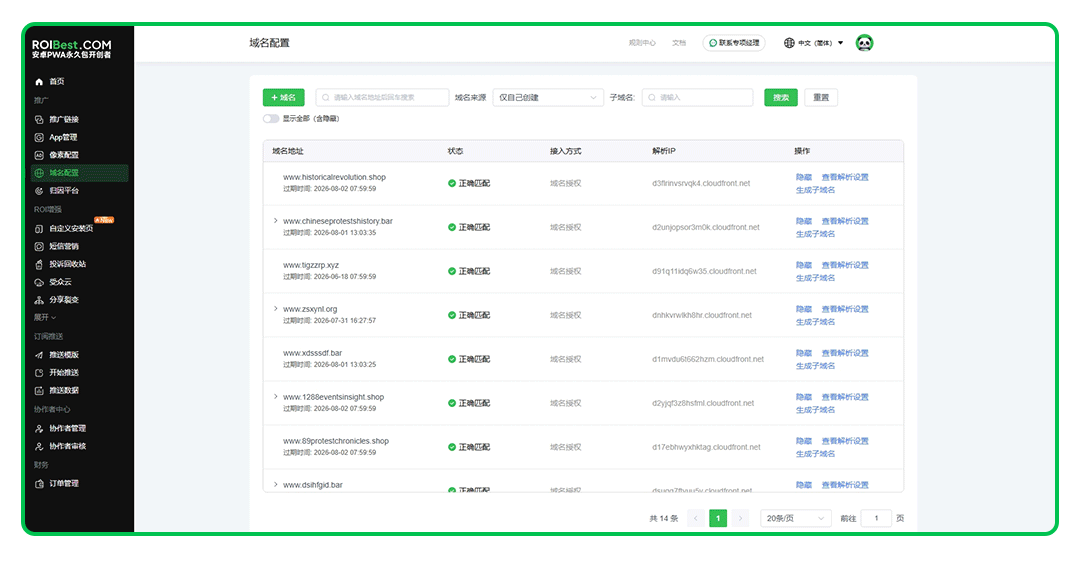Open 短信营销 in the sidebar menu
Viewport: 1080px width, 566px height.
point(63,247)
